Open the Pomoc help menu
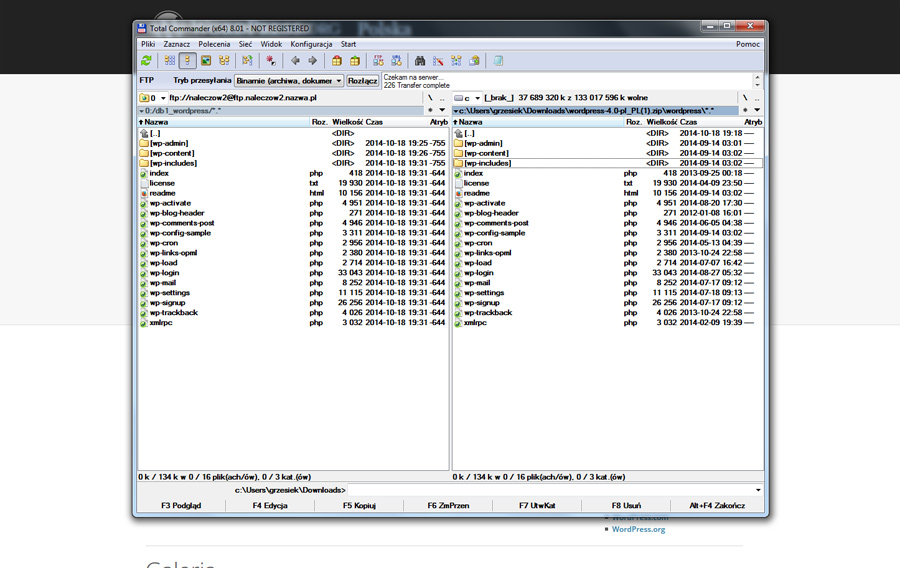The height and width of the screenshot is (568, 900). coord(748,44)
